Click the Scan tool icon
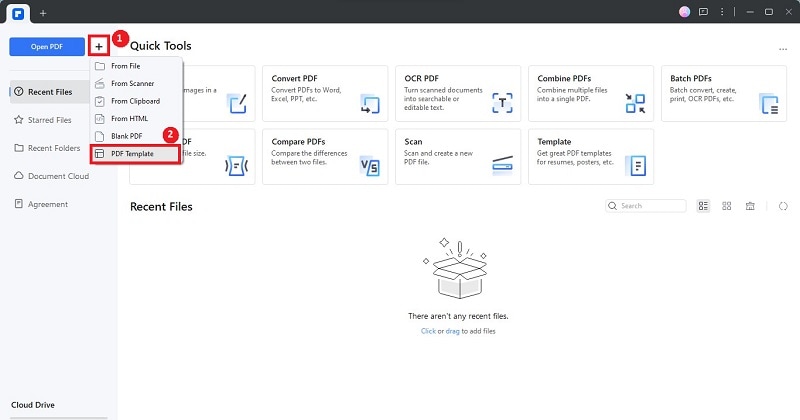 [x=503, y=165]
